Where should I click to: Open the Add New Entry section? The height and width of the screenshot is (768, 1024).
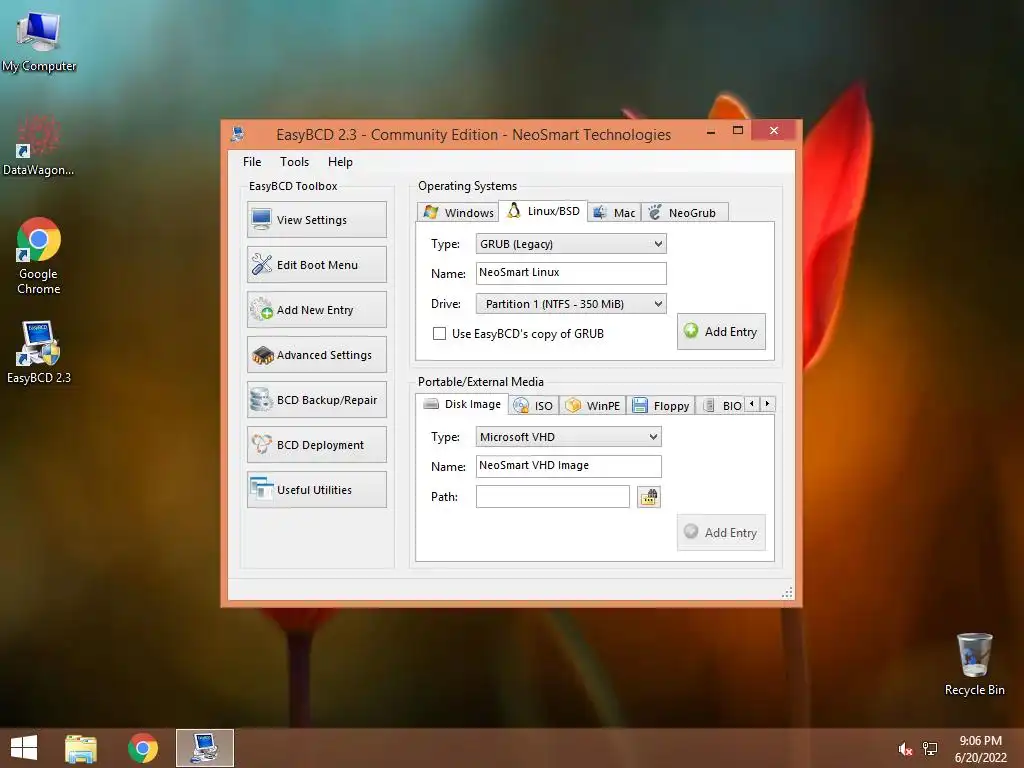coord(317,310)
